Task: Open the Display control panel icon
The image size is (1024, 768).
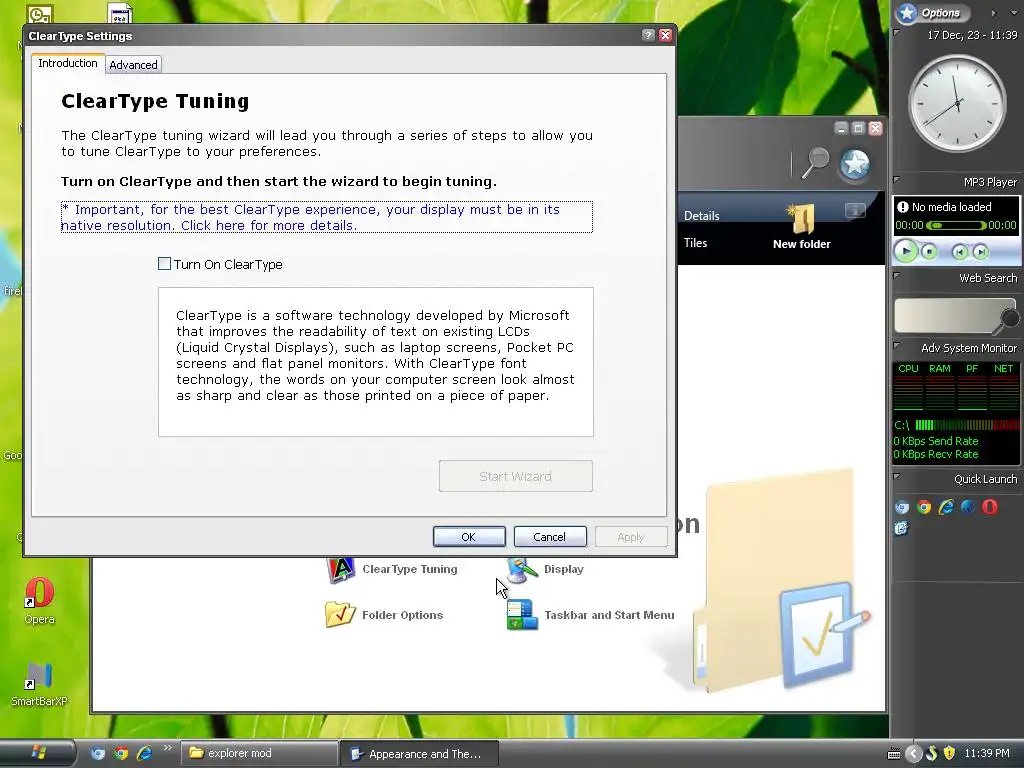Action: (522, 570)
